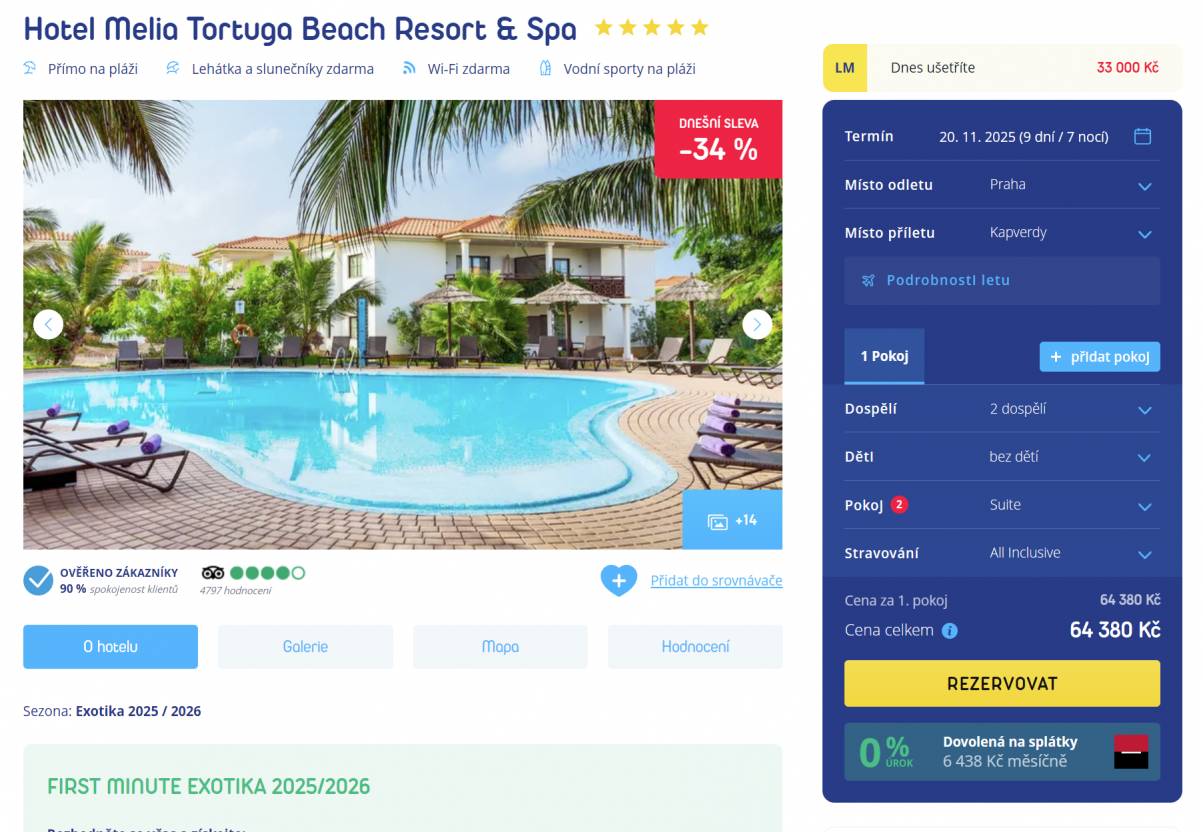This screenshot has height=832, width=1203.
Task: Click Přidat do srovnávače link
Action: coord(716,580)
